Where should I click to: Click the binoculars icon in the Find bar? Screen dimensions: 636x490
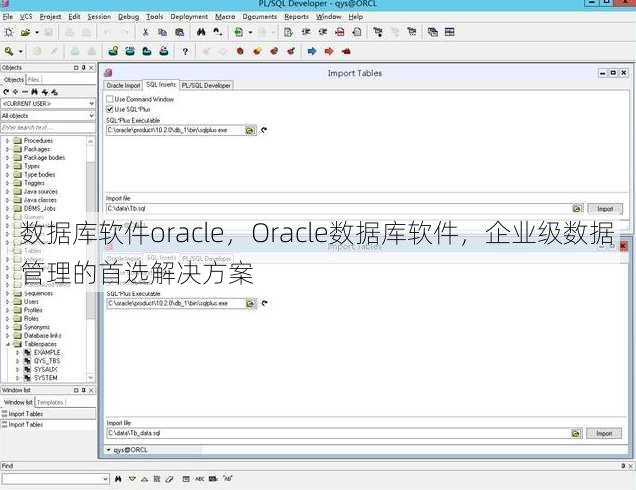click(118, 479)
